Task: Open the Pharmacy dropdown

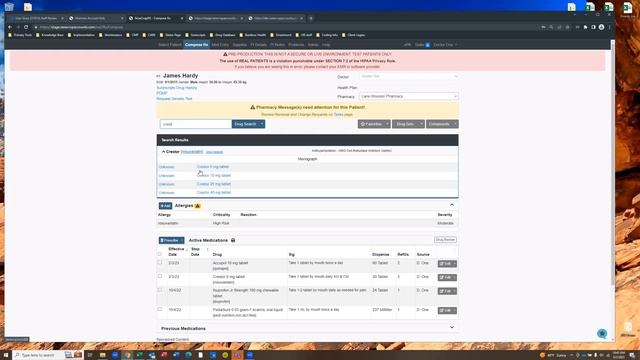Action: click(409, 96)
